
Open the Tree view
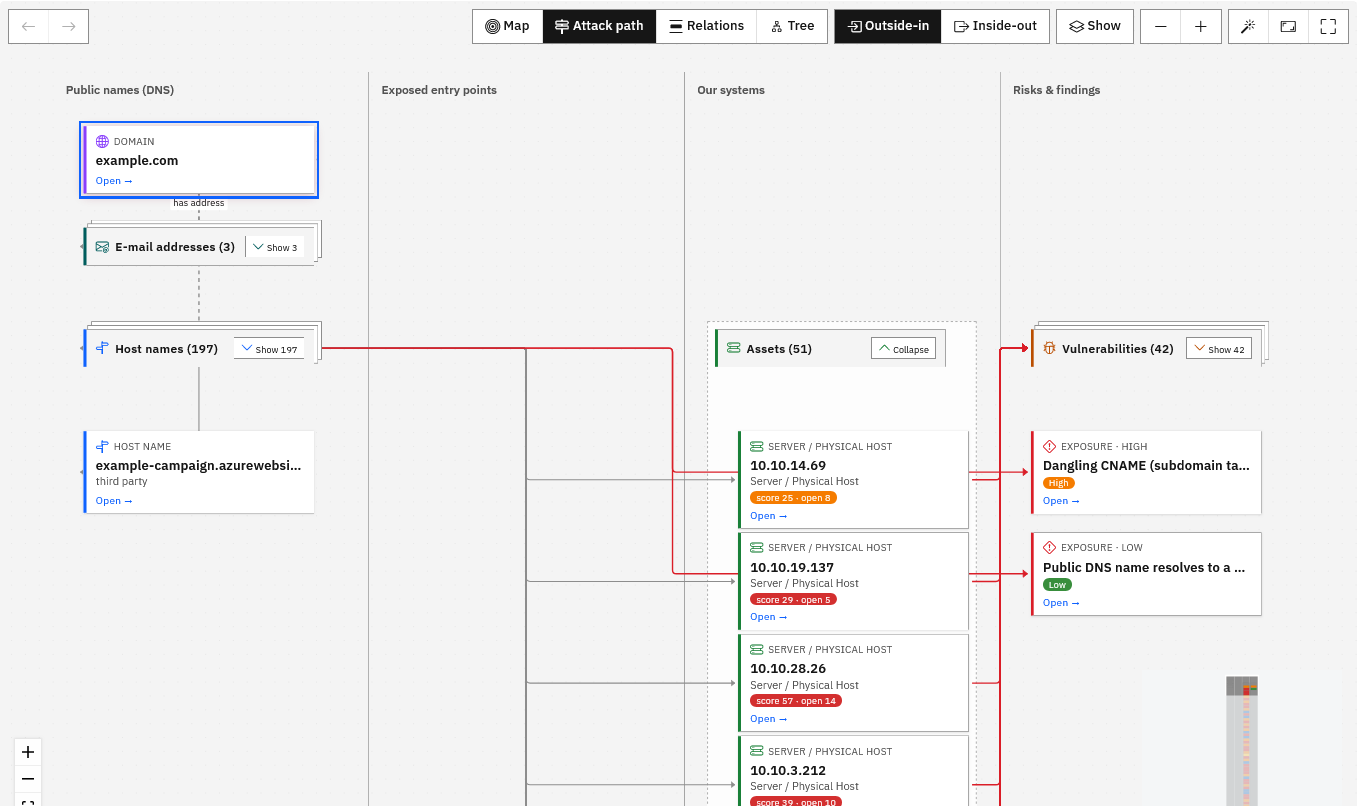[792, 26]
